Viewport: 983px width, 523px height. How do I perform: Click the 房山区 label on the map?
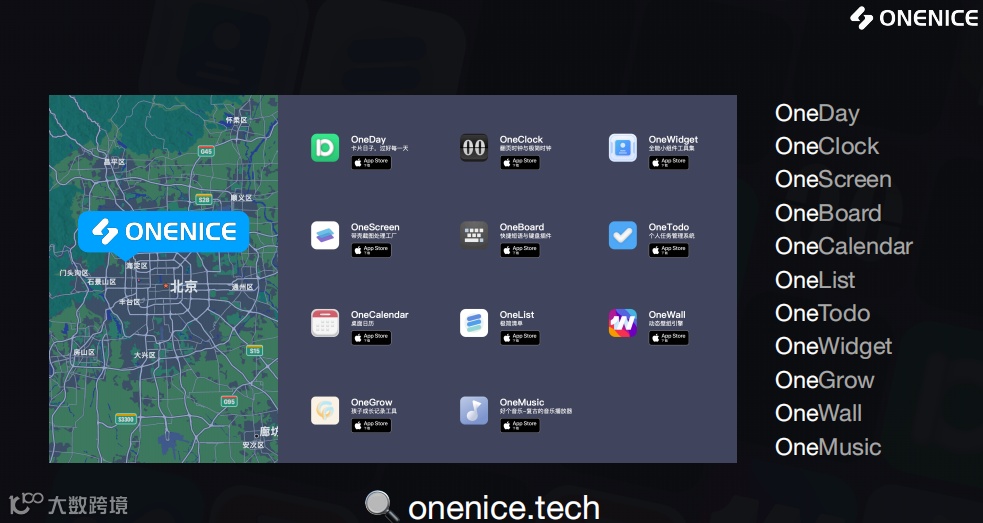pos(84,352)
